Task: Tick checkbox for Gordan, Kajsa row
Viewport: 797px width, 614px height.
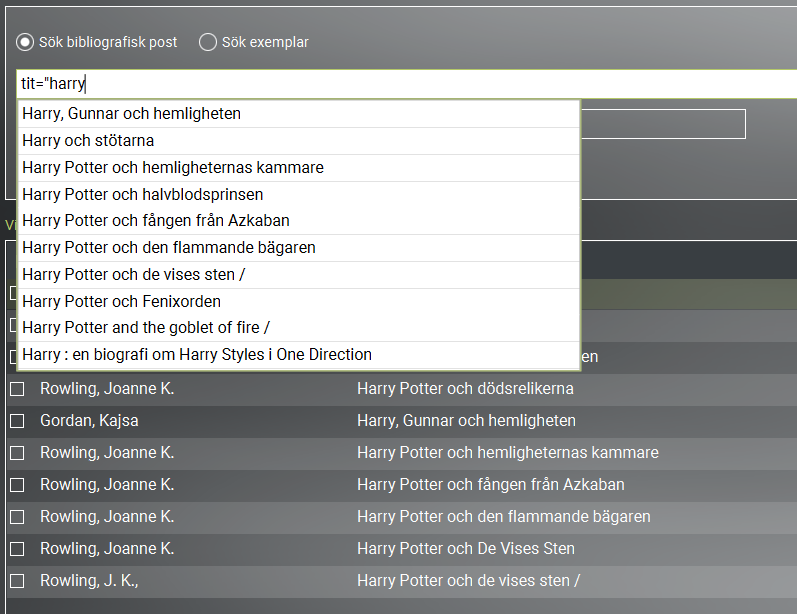Action: pos(17,421)
